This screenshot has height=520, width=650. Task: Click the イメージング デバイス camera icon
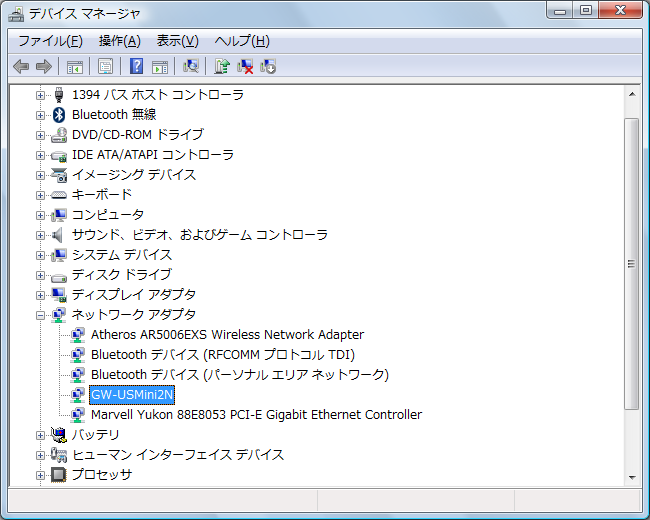point(59,175)
